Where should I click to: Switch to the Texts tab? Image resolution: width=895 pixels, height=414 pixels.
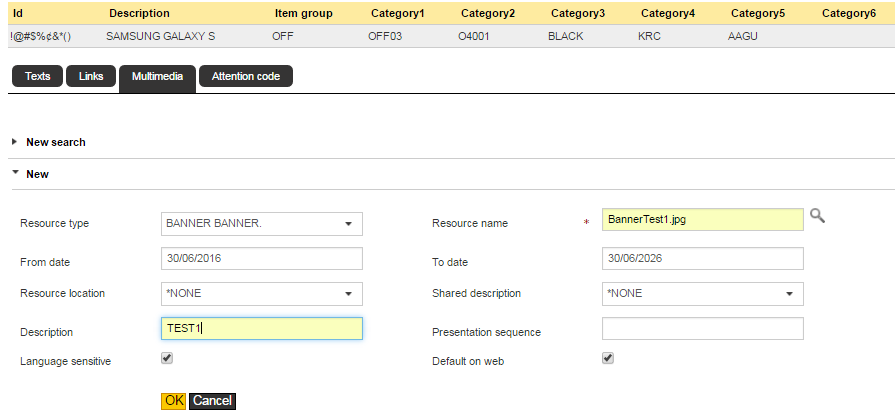(x=37, y=76)
